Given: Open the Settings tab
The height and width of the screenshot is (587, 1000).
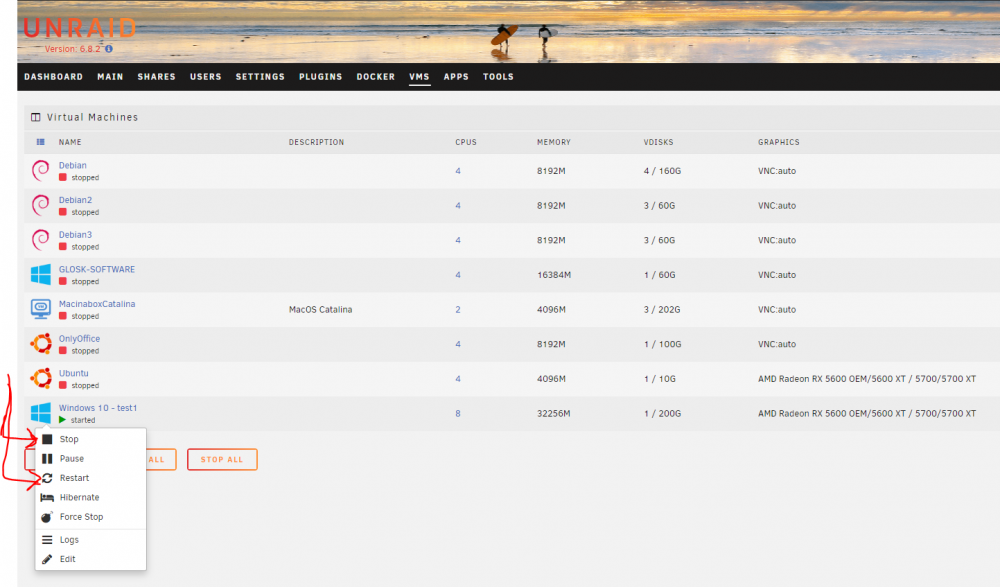Looking at the screenshot, I should click(x=260, y=77).
